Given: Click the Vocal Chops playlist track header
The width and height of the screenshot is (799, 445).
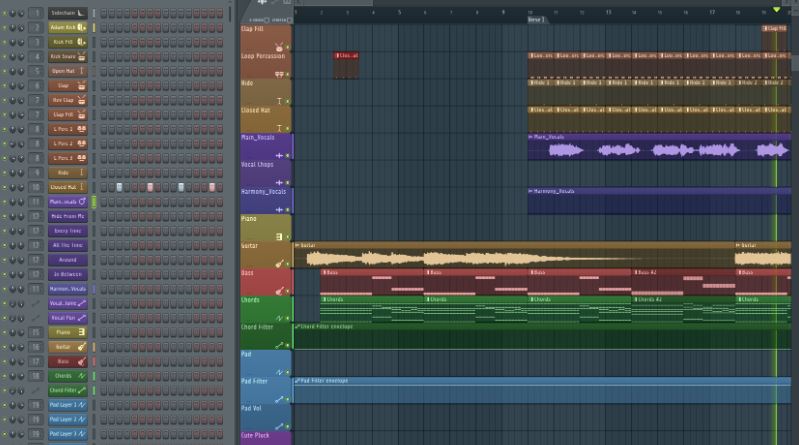Looking at the screenshot, I should [x=266, y=174].
